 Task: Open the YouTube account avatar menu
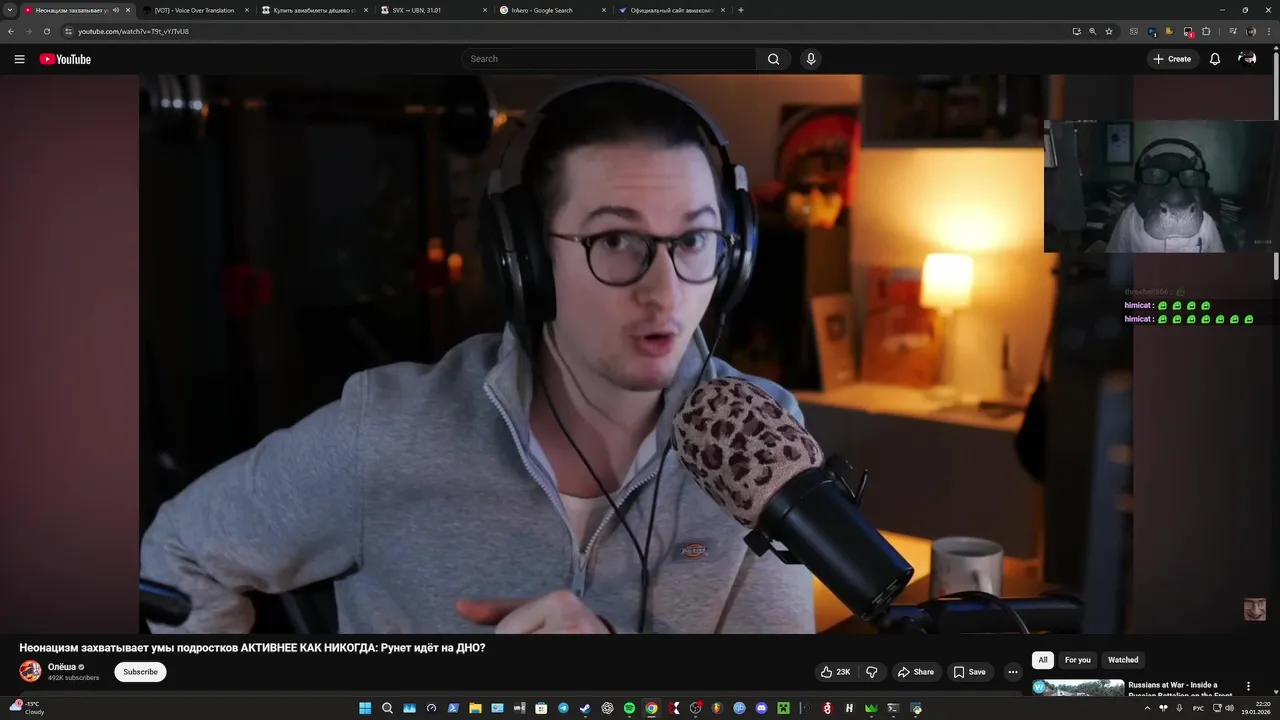point(1247,59)
